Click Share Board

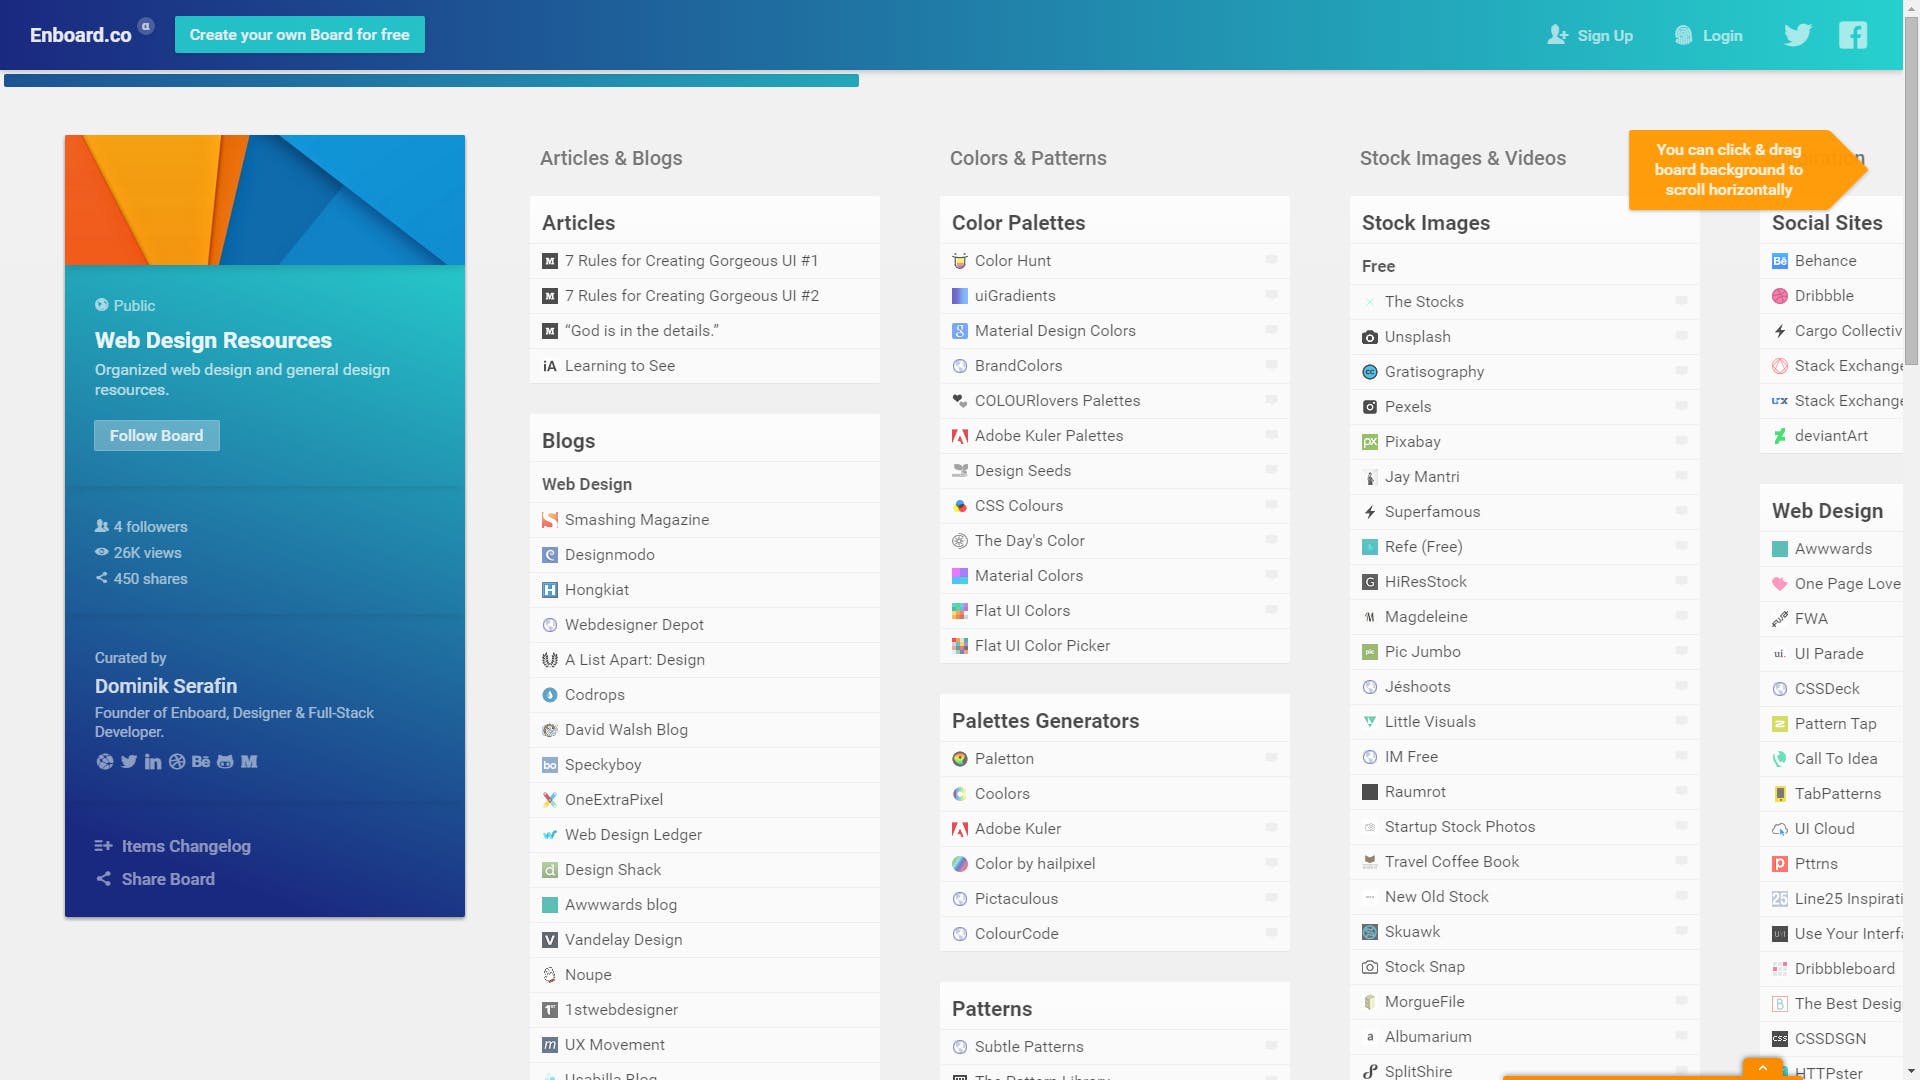click(x=155, y=879)
